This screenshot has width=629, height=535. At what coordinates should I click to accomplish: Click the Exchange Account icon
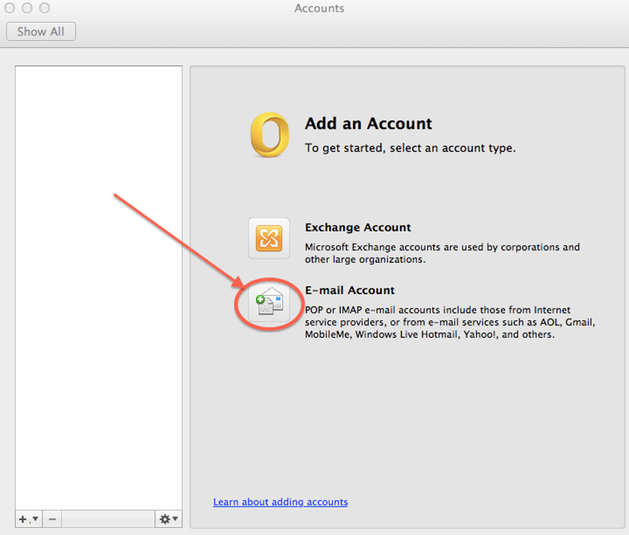coord(269,238)
